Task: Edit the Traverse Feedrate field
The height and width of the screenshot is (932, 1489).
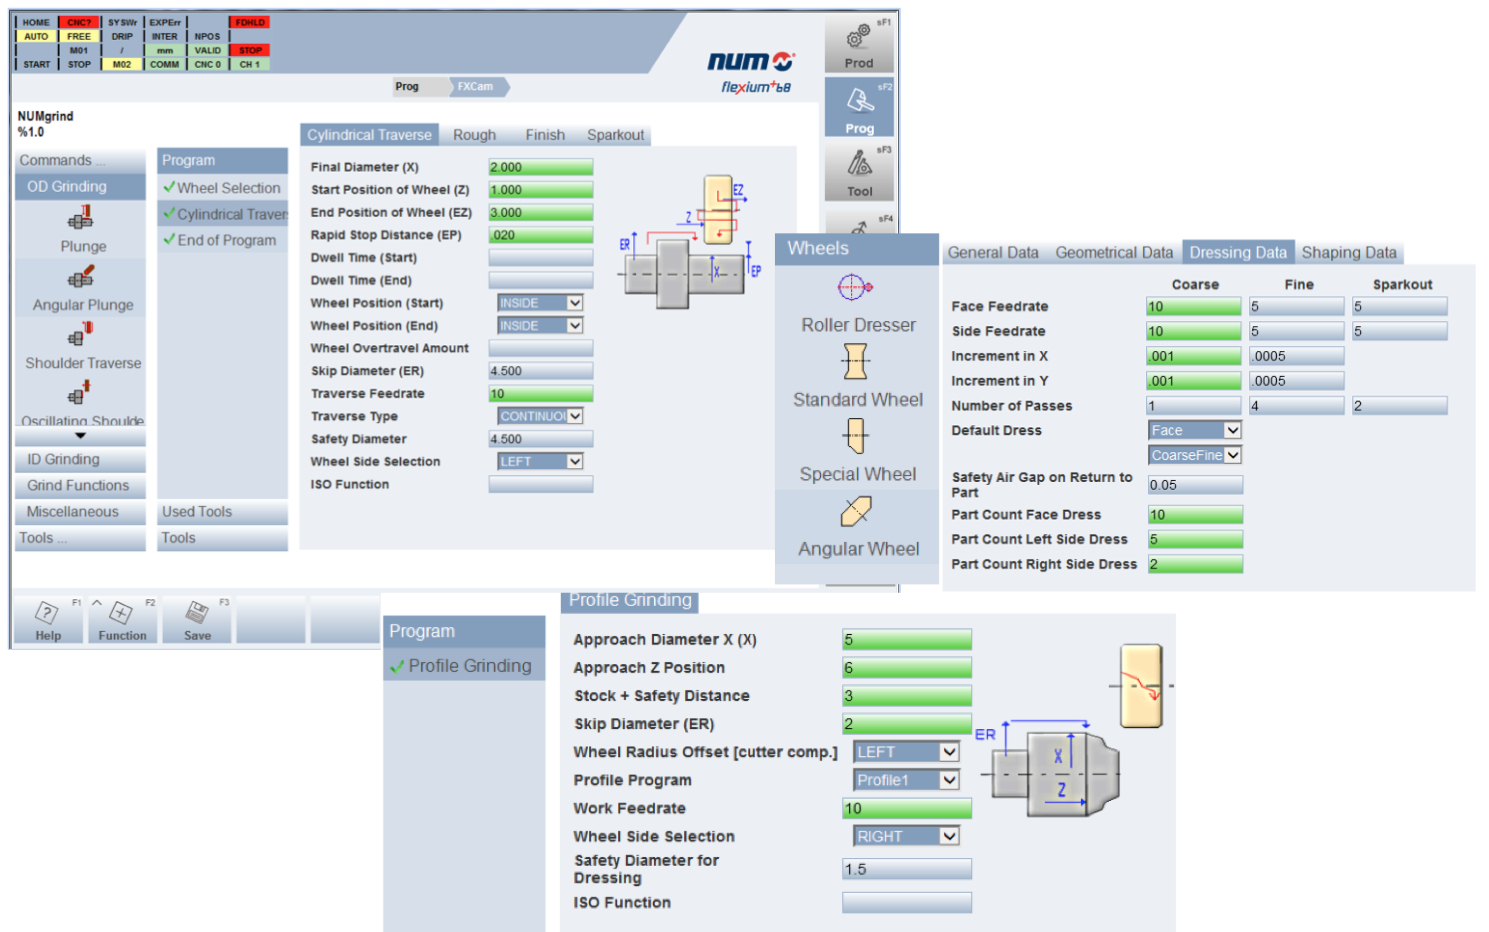Action: [540, 394]
